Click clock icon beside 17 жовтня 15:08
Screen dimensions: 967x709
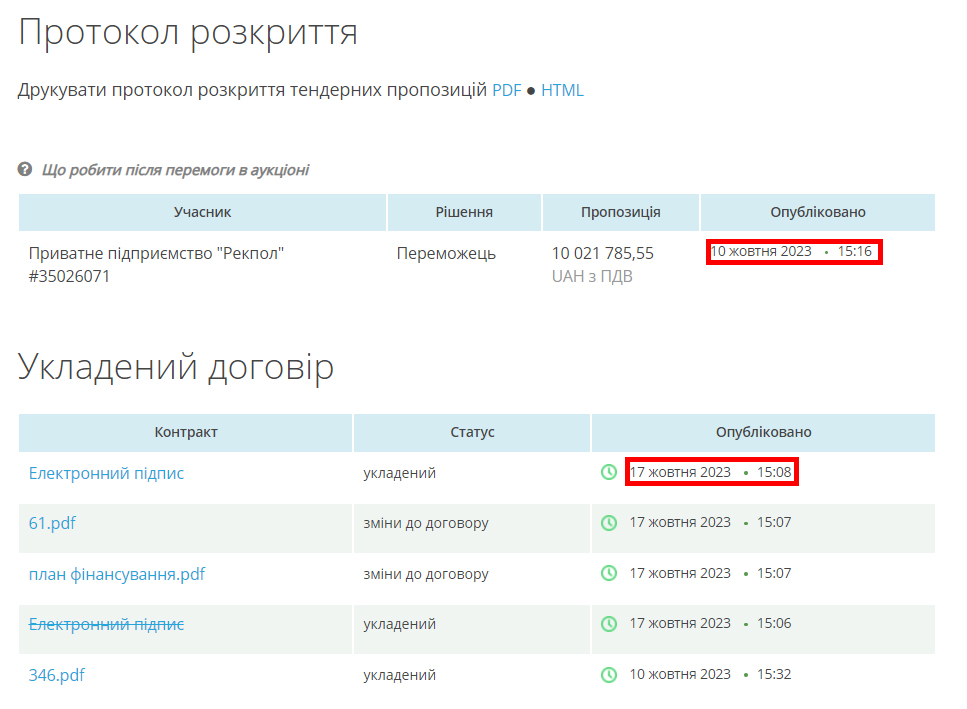(609, 472)
